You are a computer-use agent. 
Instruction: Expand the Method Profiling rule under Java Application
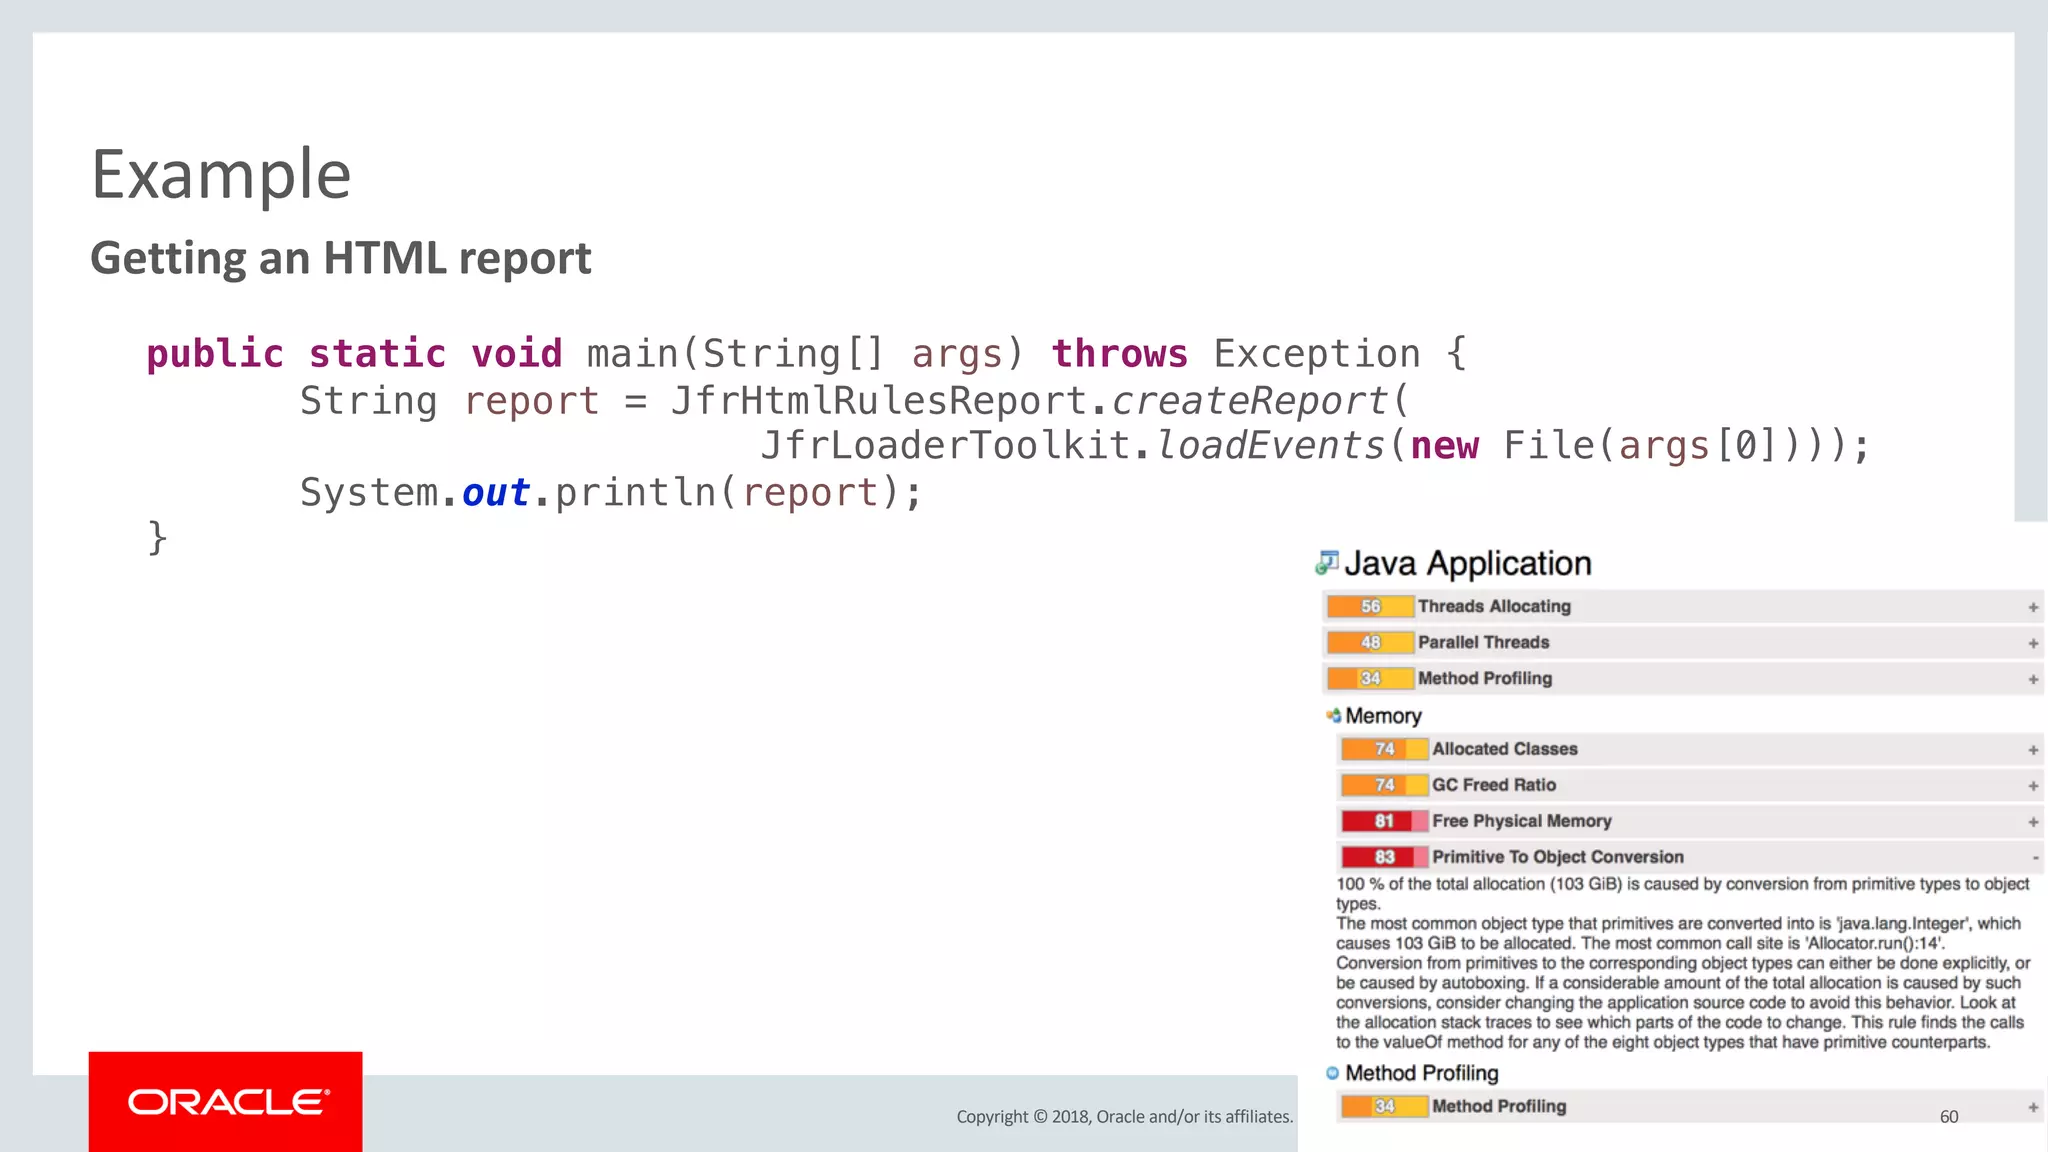point(2033,679)
